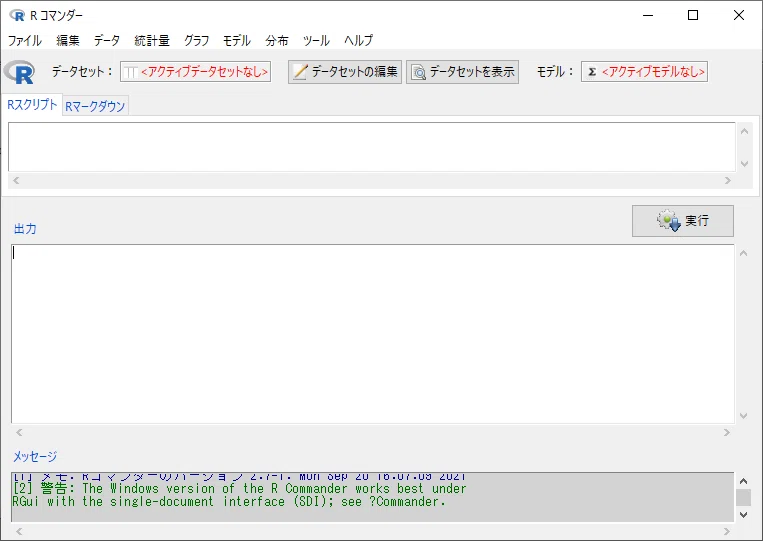Click the output pane scroll down arrow

pos(744,415)
